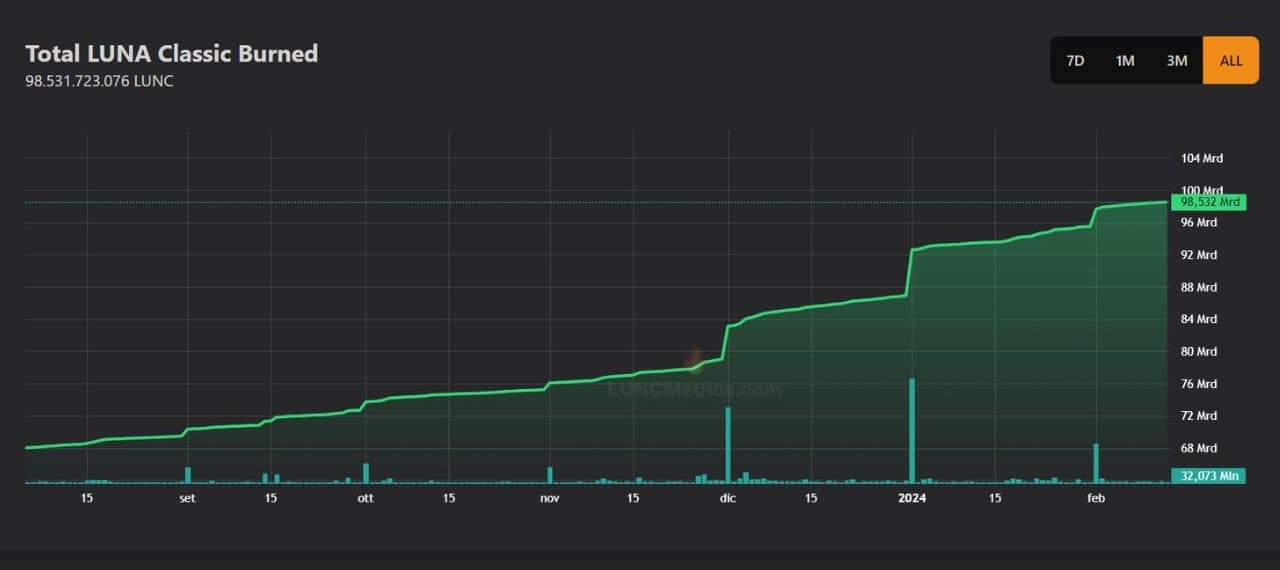Click the 'ott' month label on time axis
This screenshot has height=570, width=1280.
pyautogui.click(x=365, y=497)
